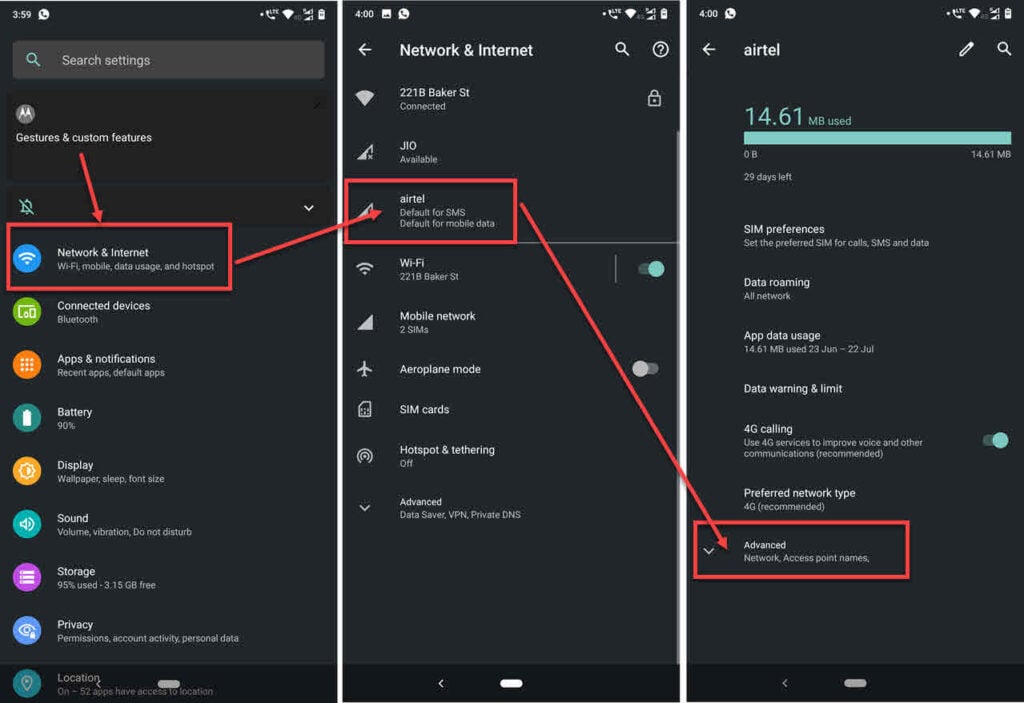Image resolution: width=1024 pixels, height=703 pixels.
Task: Open Apps & notifications settings
Action: click(169, 365)
